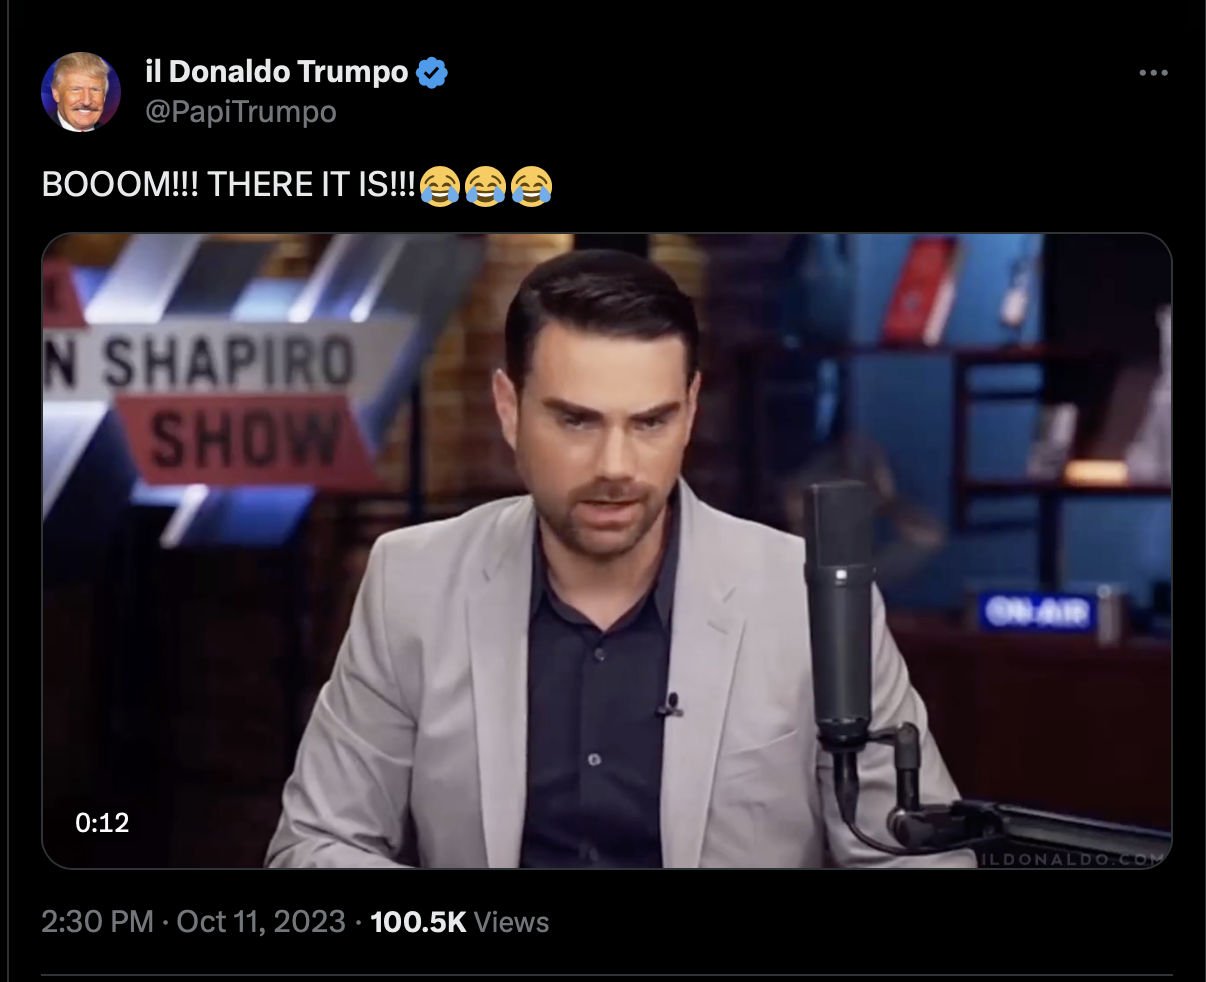This screenshot has width=1206, height=982.
Task: Click the il Donaldo Trumpo display name
Action: [x=277, y=72]
